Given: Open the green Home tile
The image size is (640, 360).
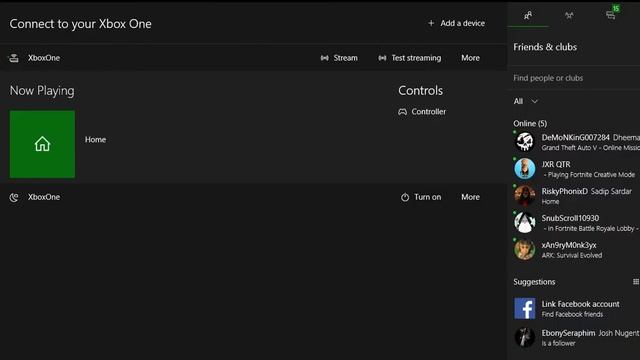Looking at the screenshot, I should click(42, 144).
